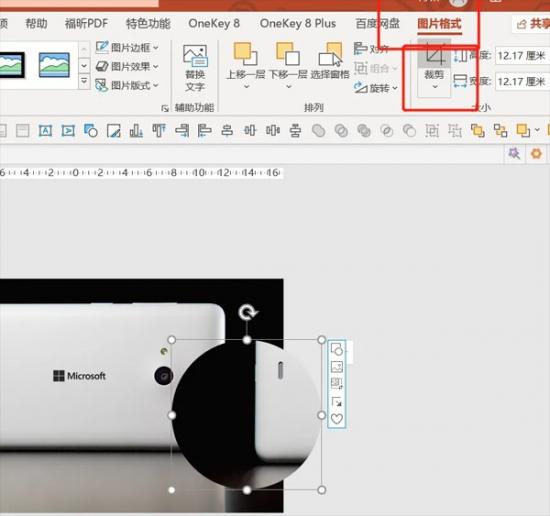550x516 pixels.
Task: Click the text box [A] toolbar icon
Action: pos(45,131)
